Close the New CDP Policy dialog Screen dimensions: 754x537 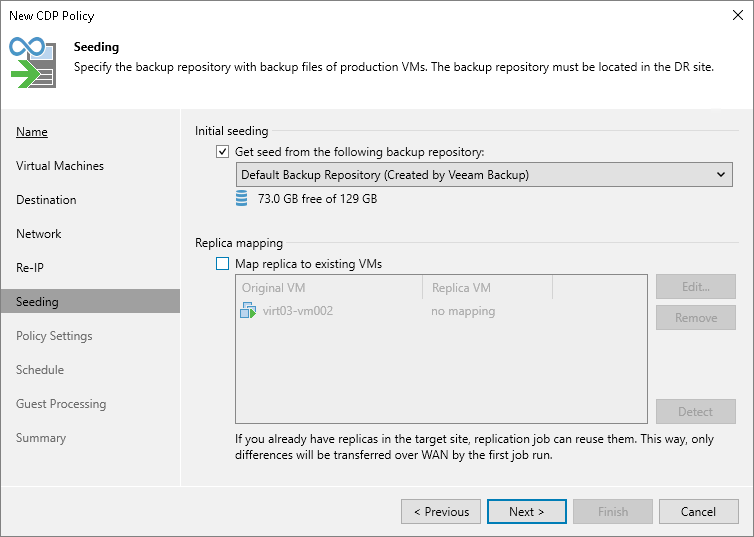(x=738, y=15)
